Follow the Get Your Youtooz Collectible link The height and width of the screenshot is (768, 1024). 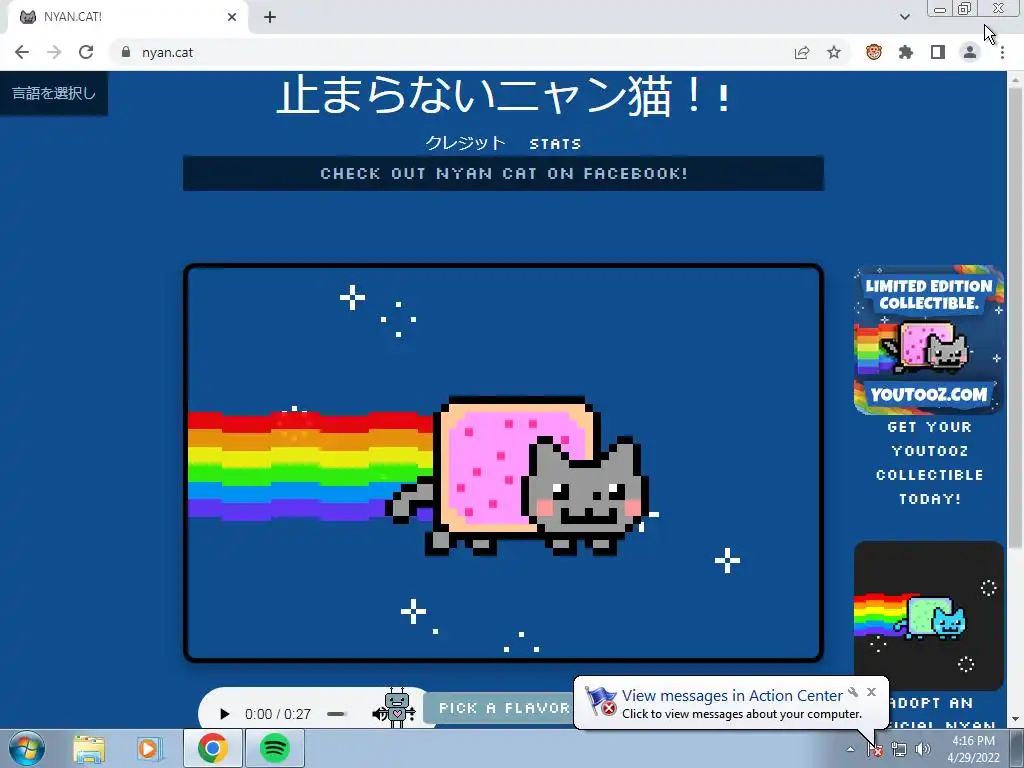929,463
